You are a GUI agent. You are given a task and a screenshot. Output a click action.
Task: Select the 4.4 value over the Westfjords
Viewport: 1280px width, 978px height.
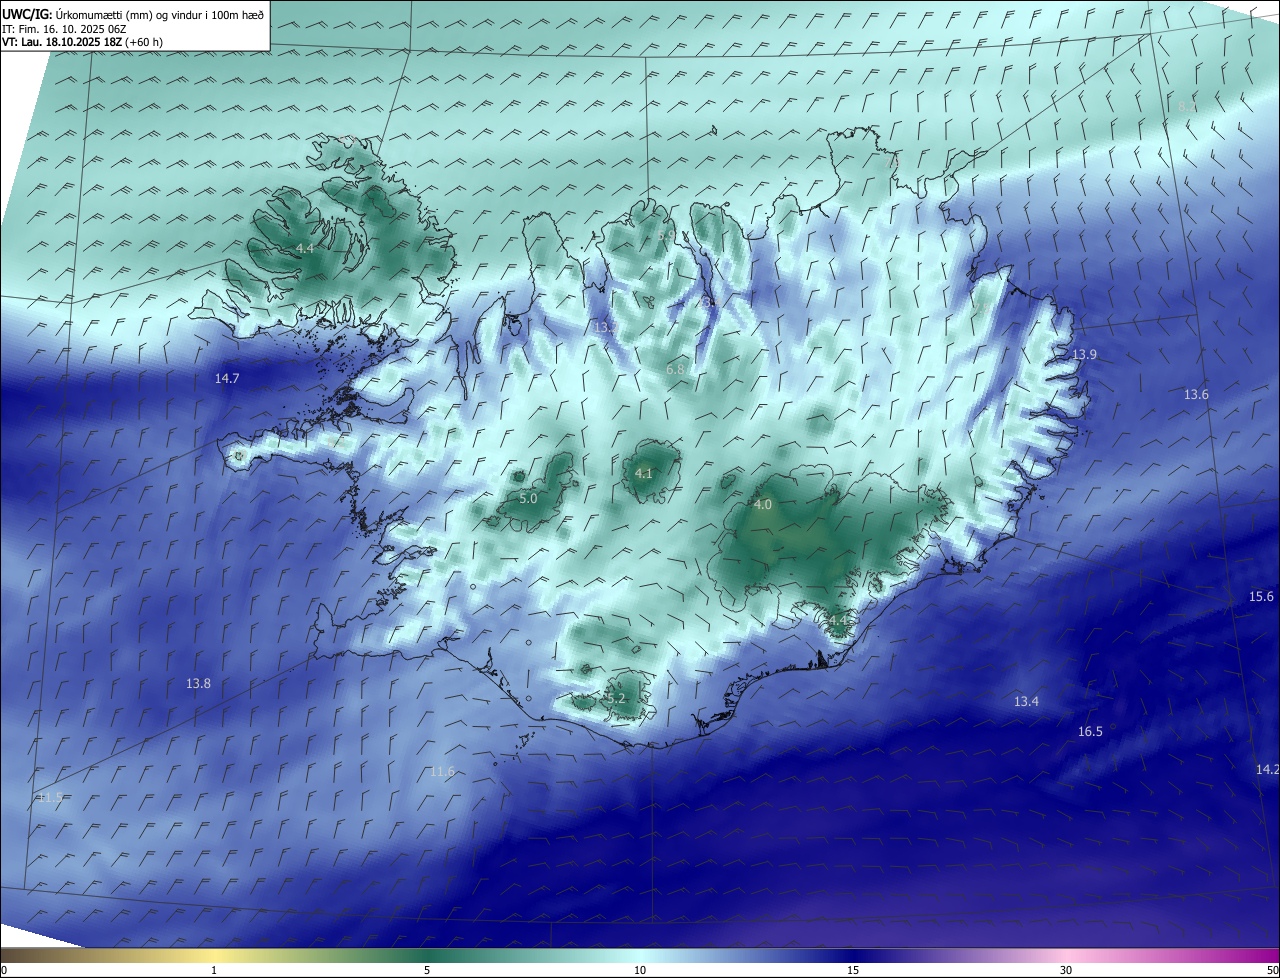point(304,248)
